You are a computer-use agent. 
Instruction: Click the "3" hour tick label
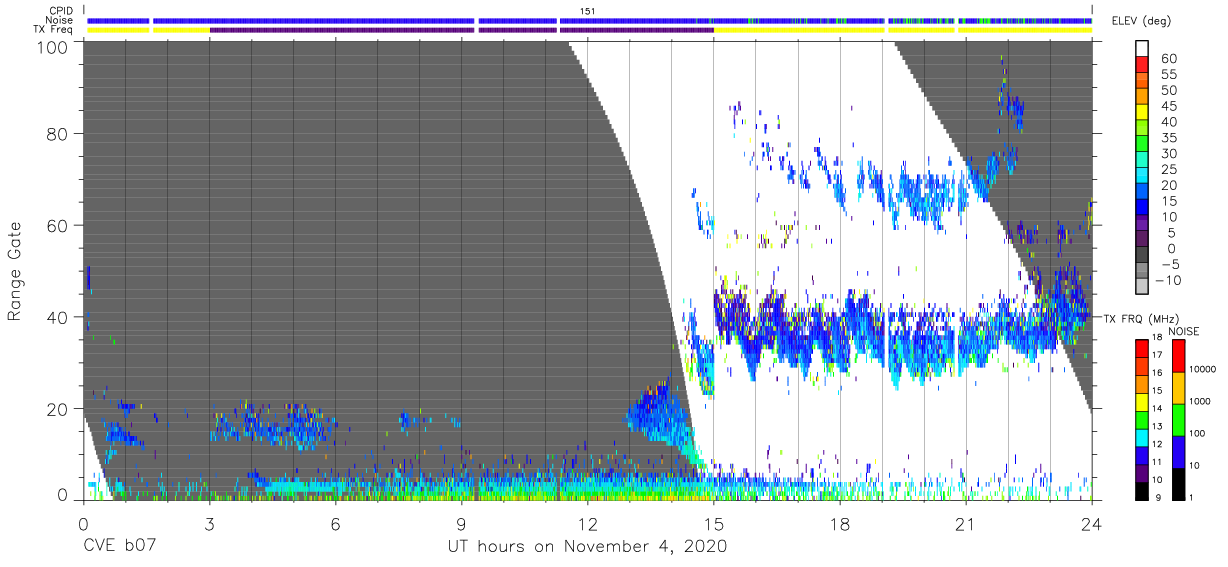tap(209, 524)
